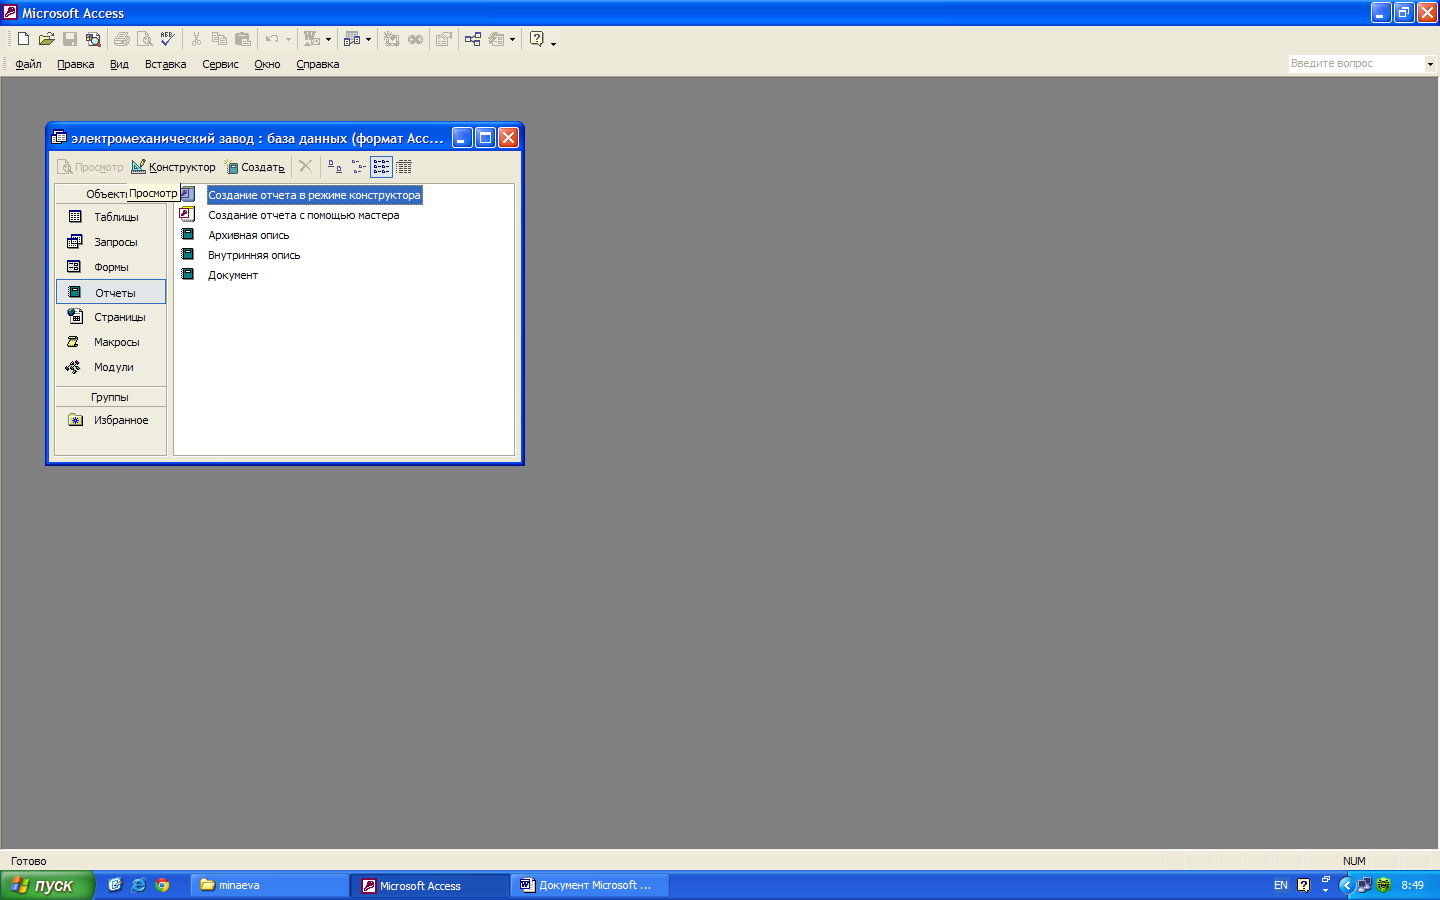This screenshot has height=900, width=1440.
Task: Open the Избранное group
Action: pos(110,420)
